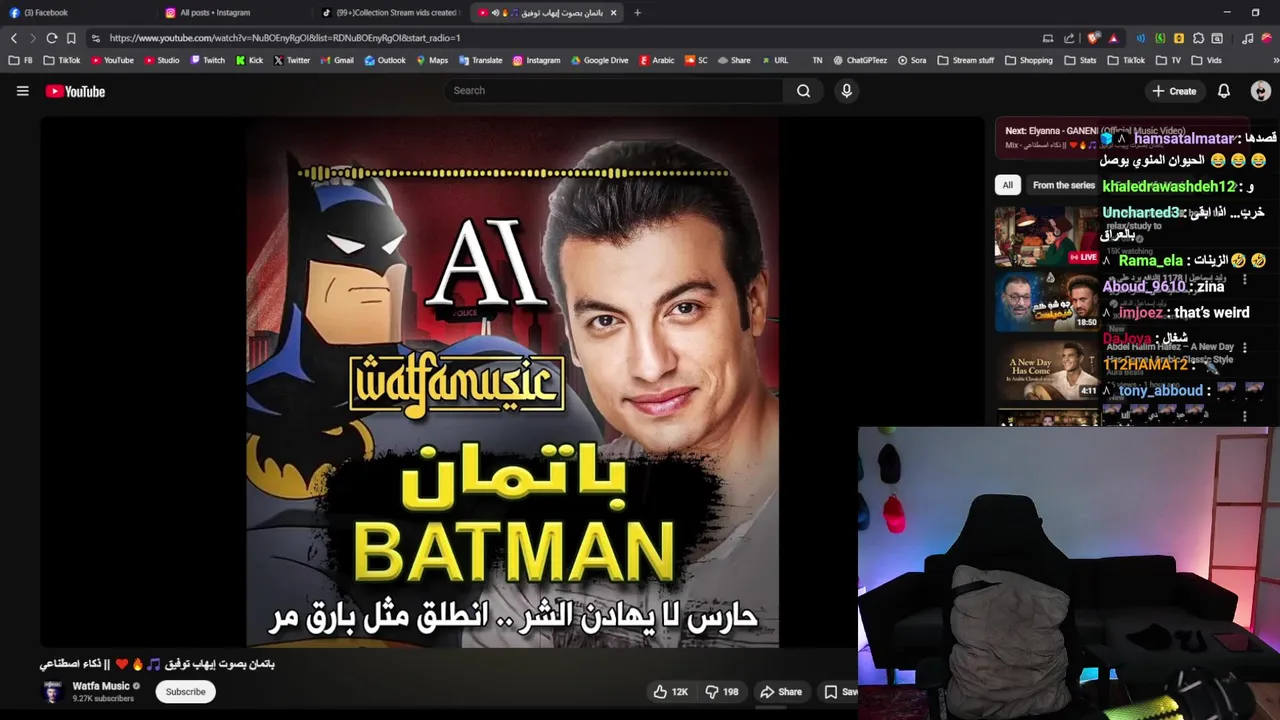1280x720 pixels.
Task: Click the Batman video player area
Action: pos(512,382)
